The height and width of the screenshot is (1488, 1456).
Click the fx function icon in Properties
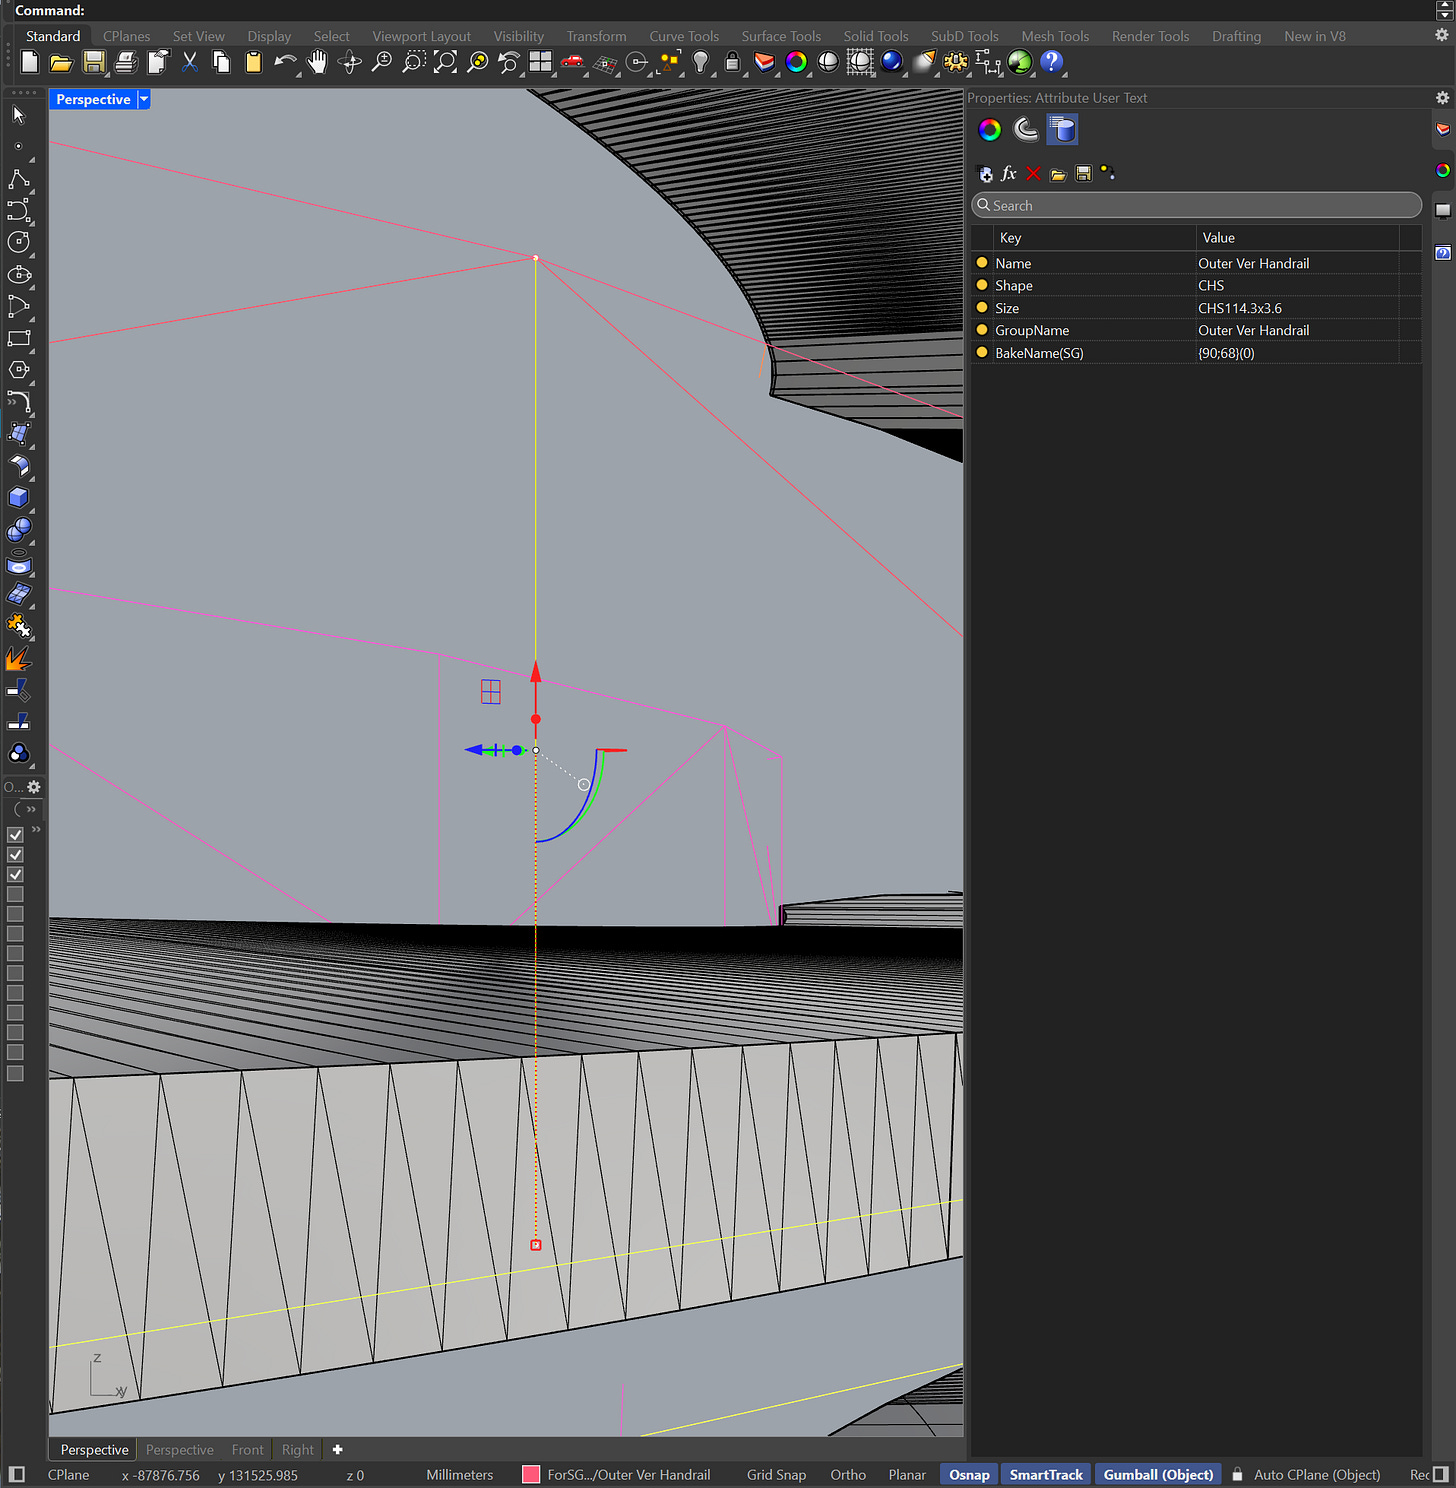1009,173
